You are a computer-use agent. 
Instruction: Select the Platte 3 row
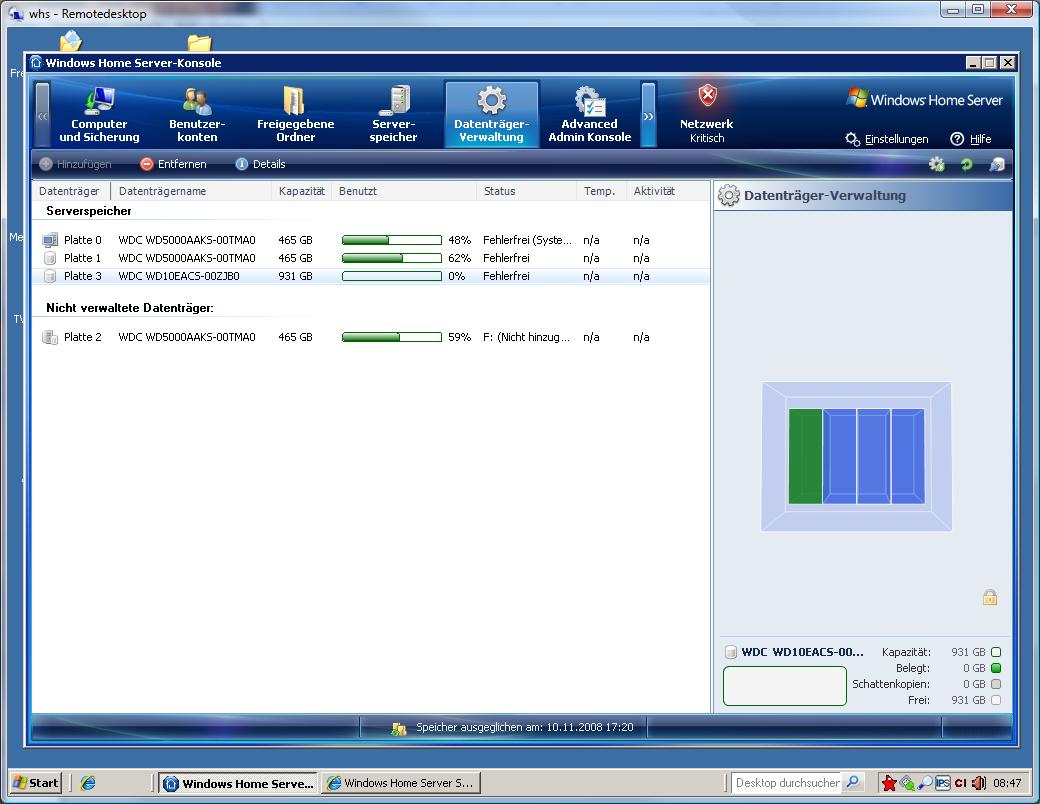point(370,276)
